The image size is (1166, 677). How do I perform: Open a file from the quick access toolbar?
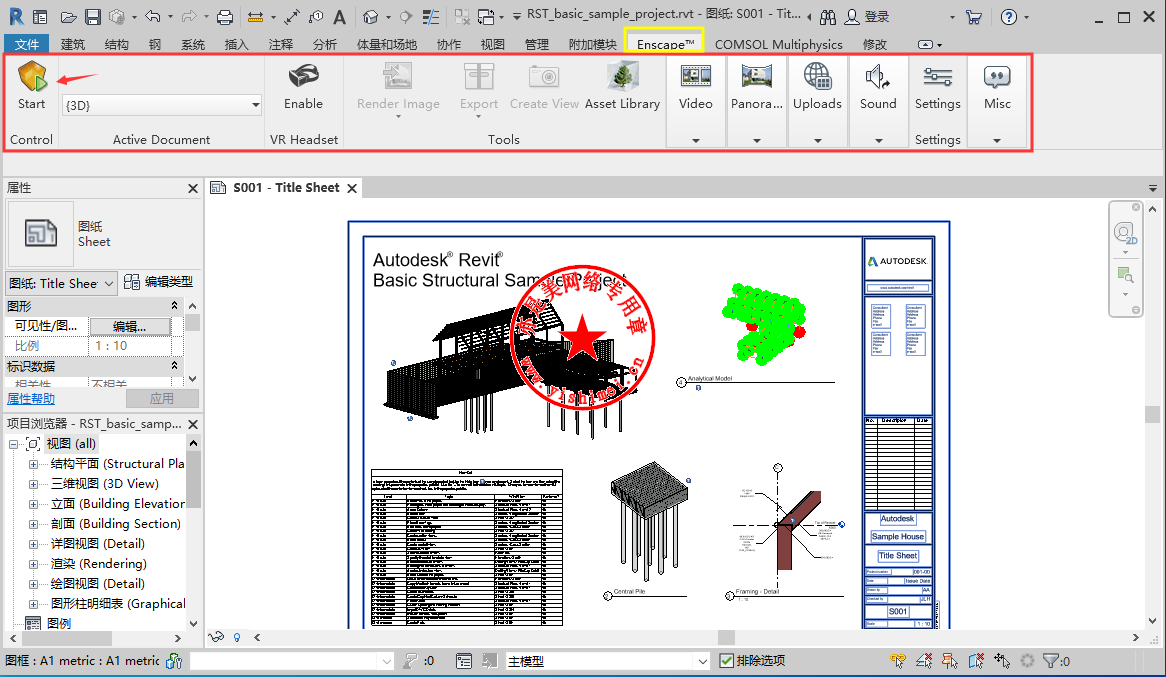68,16
